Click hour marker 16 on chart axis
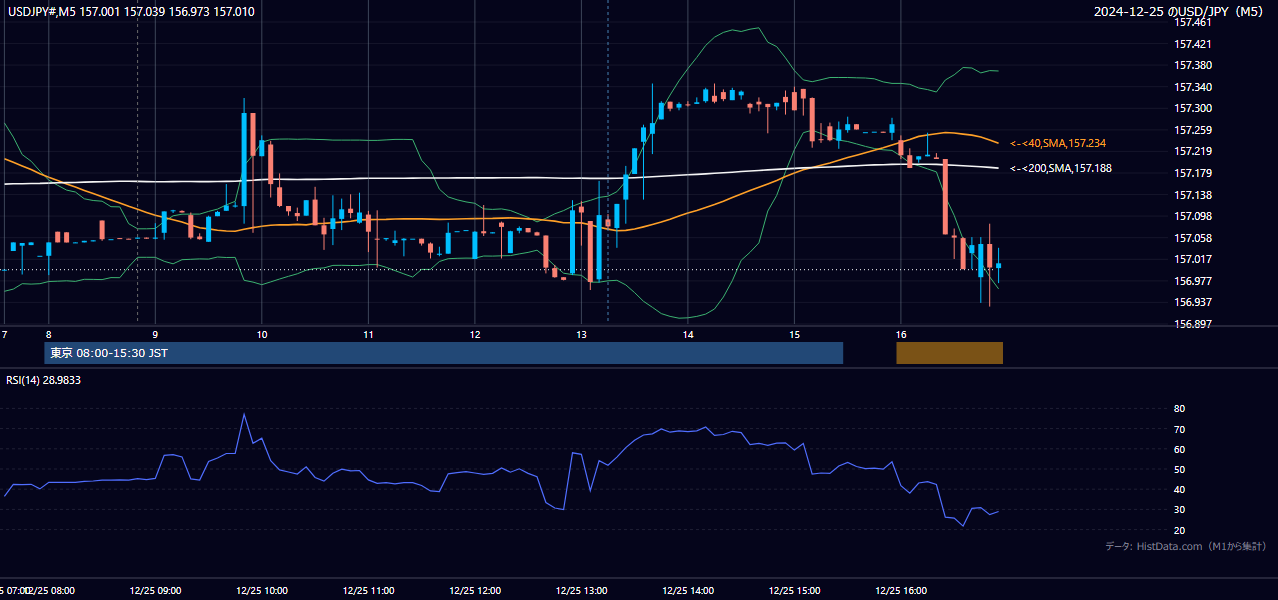Screen dimensions: 1278x600 (x=901, y=335)
